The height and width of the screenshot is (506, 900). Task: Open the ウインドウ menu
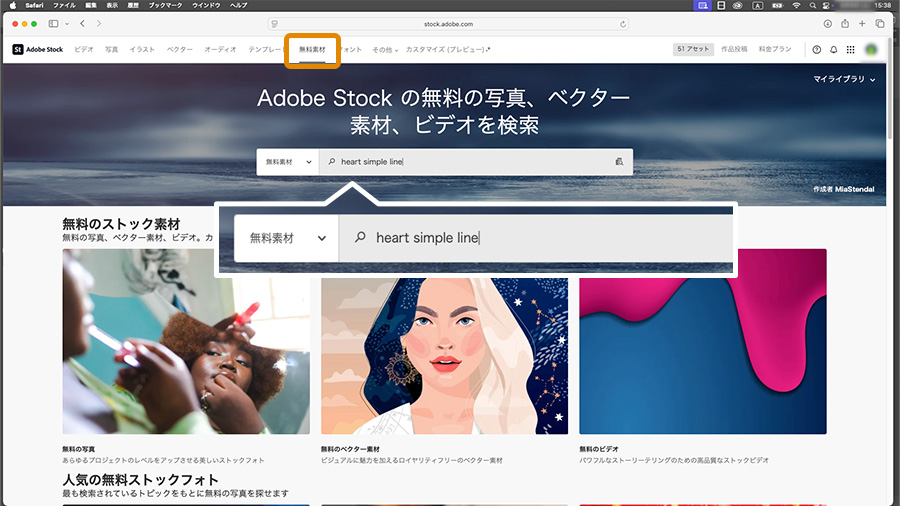pos(206,5)
